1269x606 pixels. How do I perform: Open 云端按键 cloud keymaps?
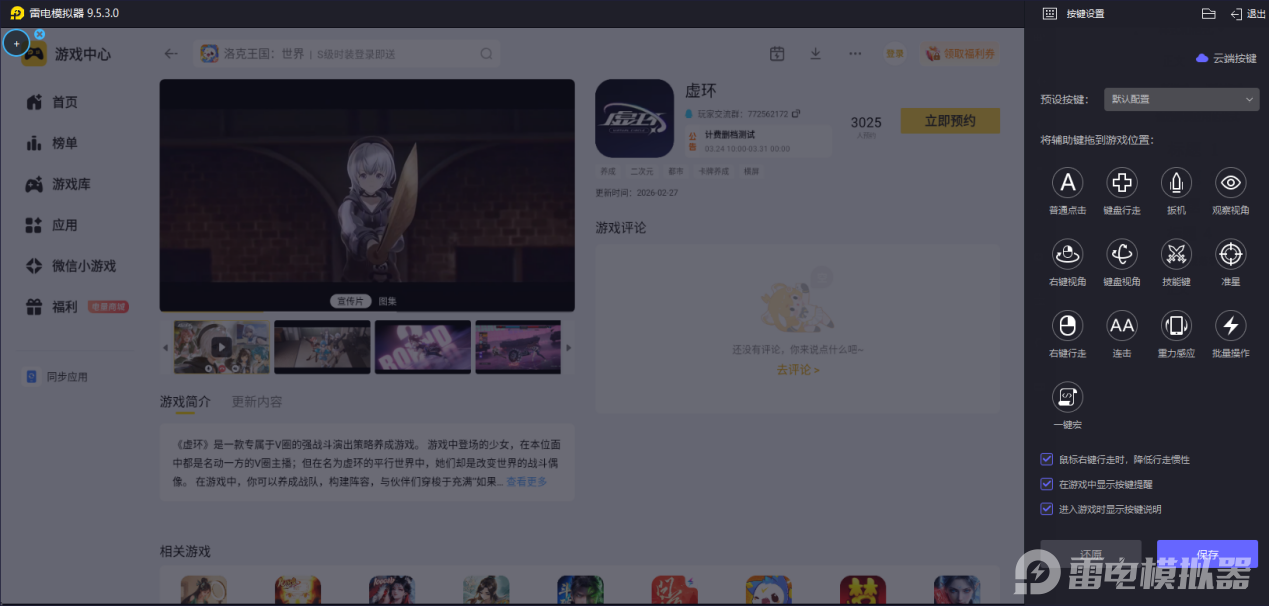(1226, 58)
